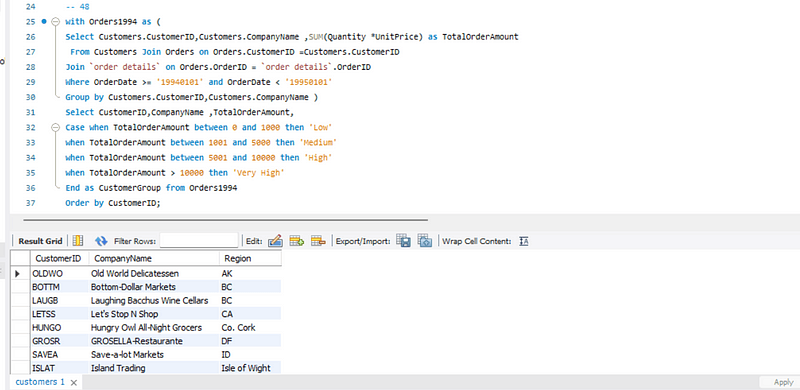Click the Hungry Owl All-Night Grocers cell
The width and height of the screenshot is (800, 390).
coord(155,327)
